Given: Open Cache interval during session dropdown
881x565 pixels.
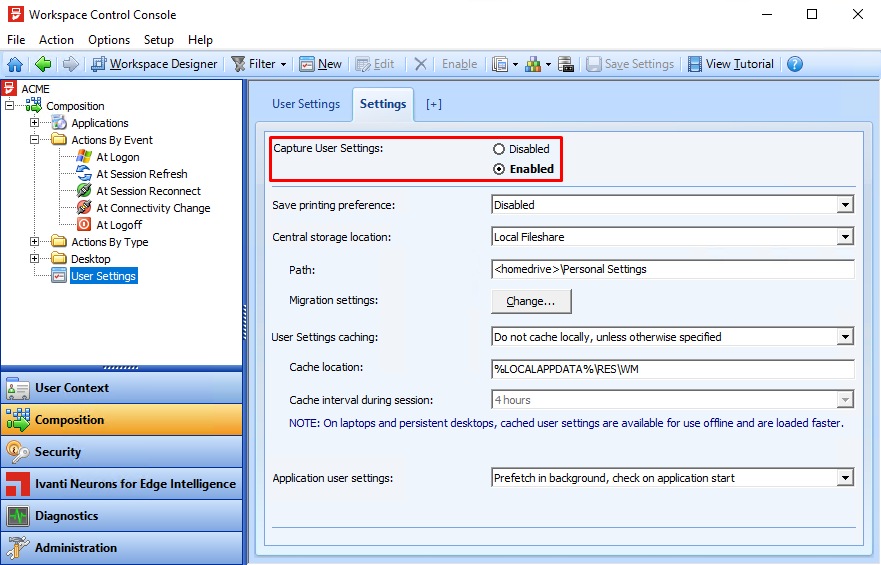Looking at the screenshot, I should pyautogui.click(x=845, y=400).
